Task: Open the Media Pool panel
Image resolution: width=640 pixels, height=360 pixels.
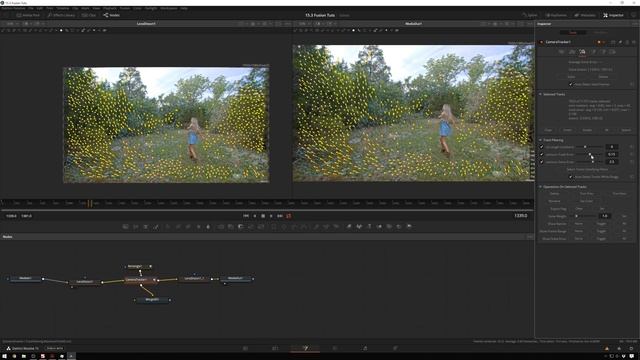Action: coord(28,15)
